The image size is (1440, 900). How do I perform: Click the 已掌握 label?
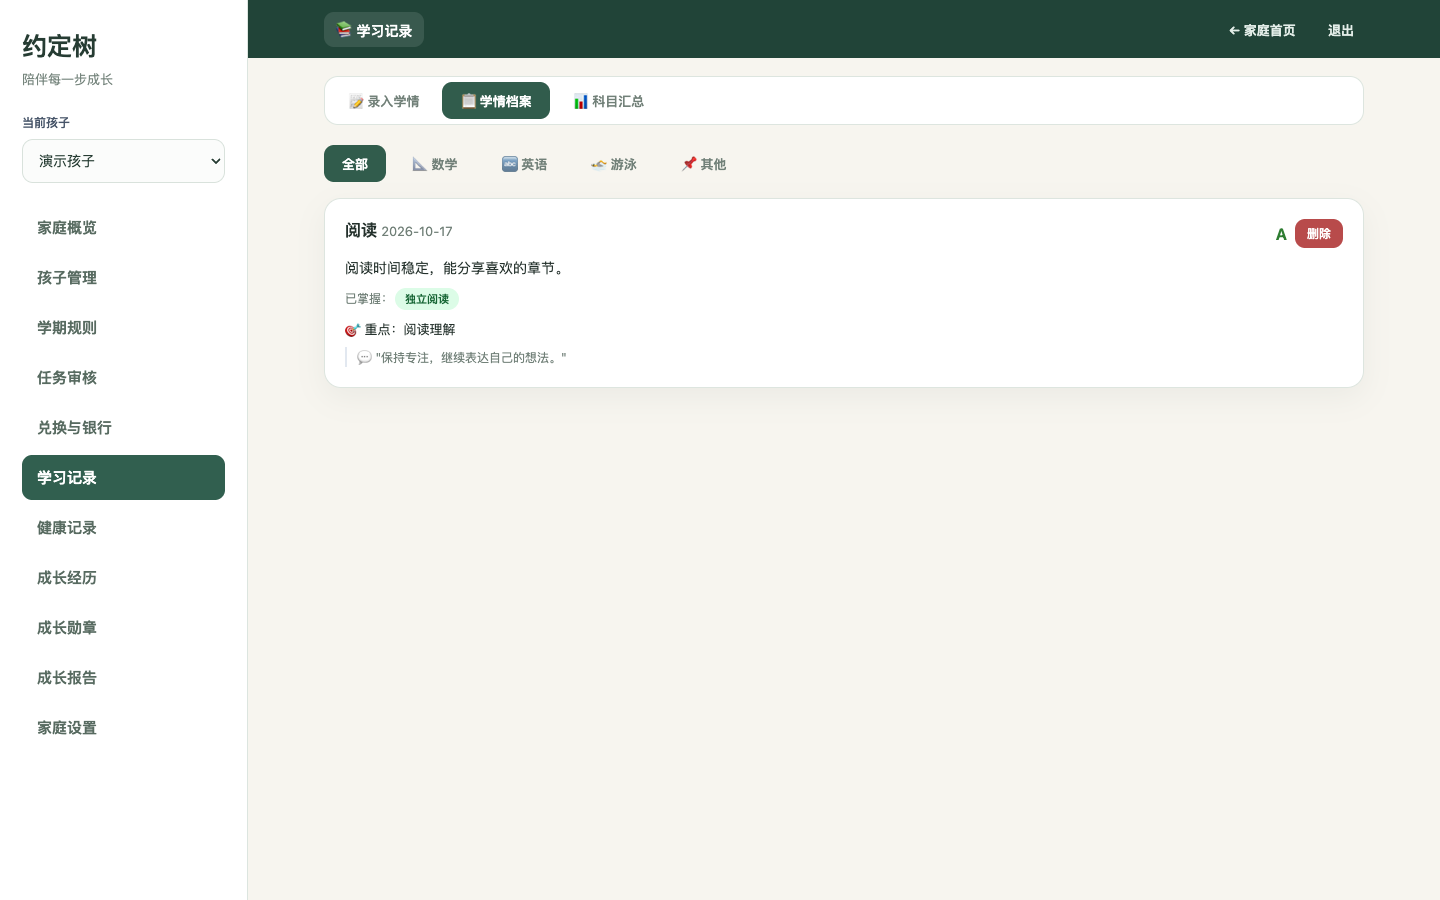366,299
